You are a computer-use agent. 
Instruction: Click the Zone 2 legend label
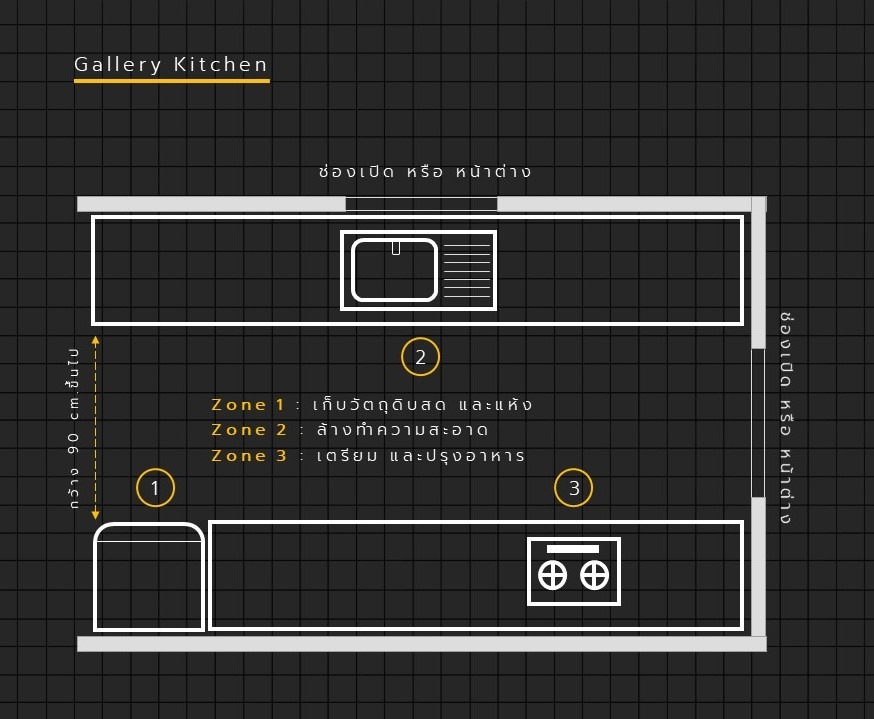click(249, 430)
